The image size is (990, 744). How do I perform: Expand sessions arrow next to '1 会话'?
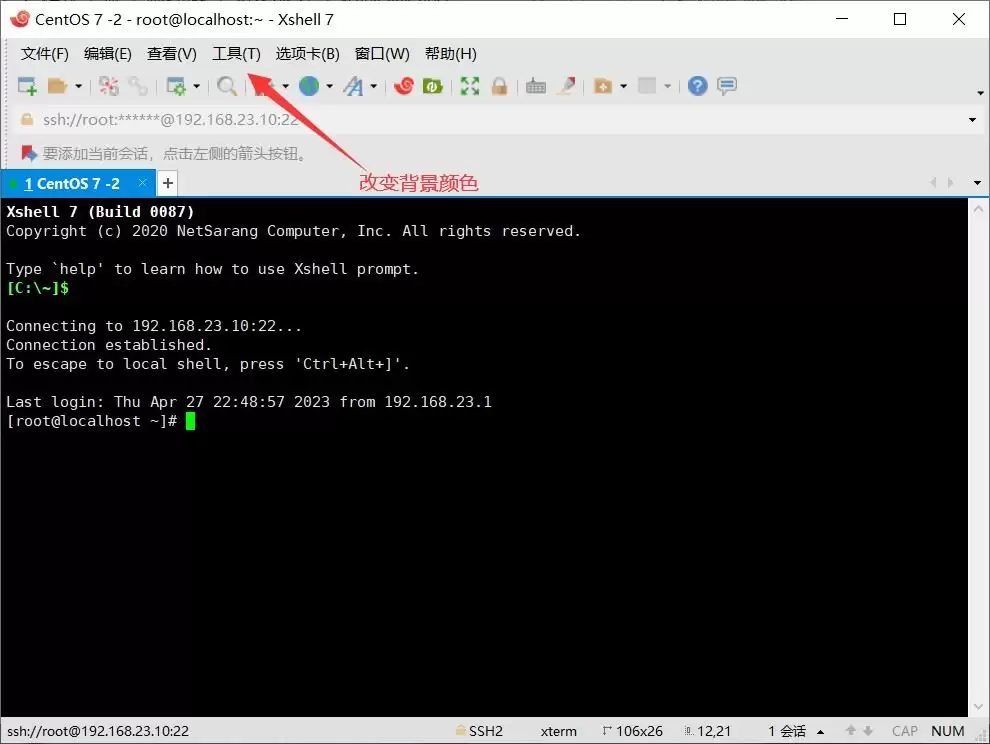pyautogui.click(x=821, y=732)
